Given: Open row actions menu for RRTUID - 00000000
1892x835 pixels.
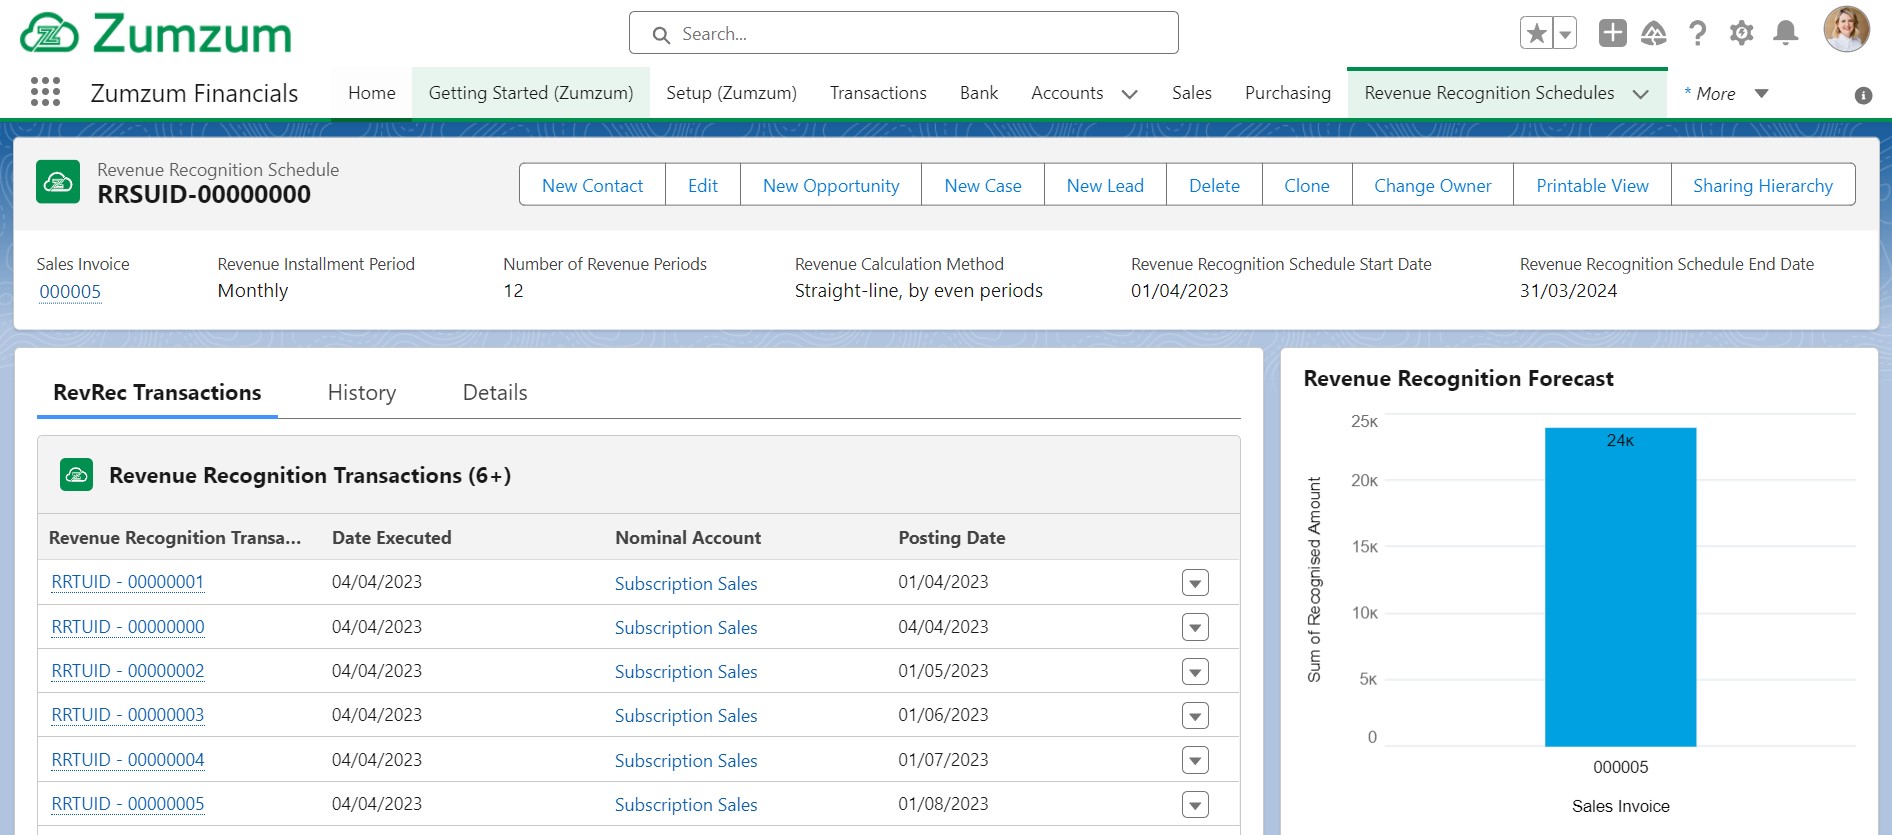Looking at the screenshot, I should click(x=1195, y=627).
